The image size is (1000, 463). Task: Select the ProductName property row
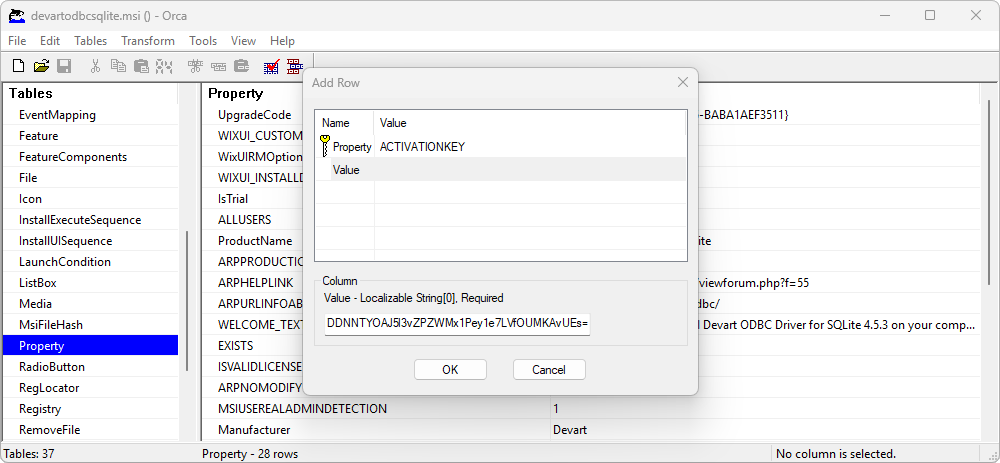click(254, 241)
